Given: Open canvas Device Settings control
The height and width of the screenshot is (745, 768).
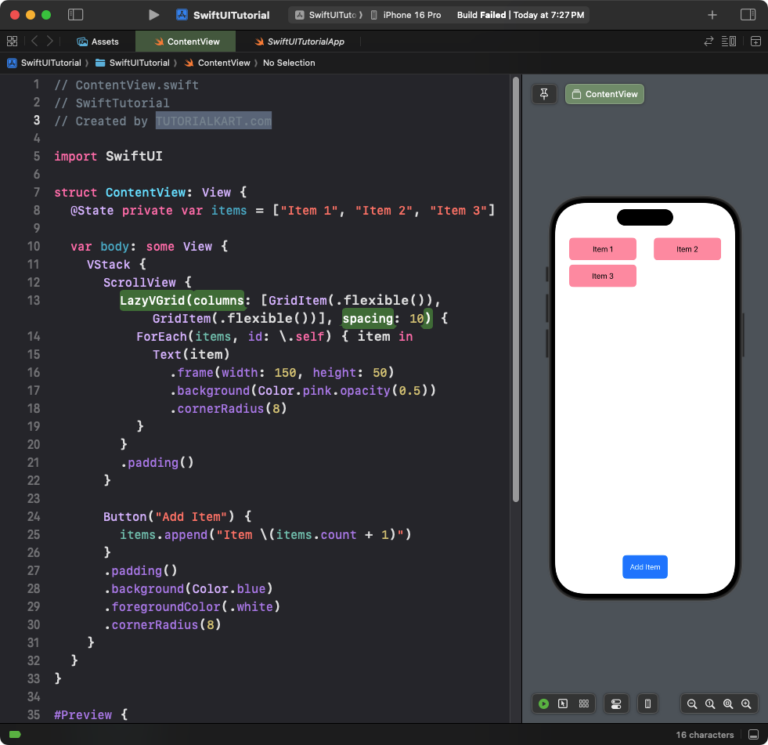Looking at the screenshot, I should (616, 704).
